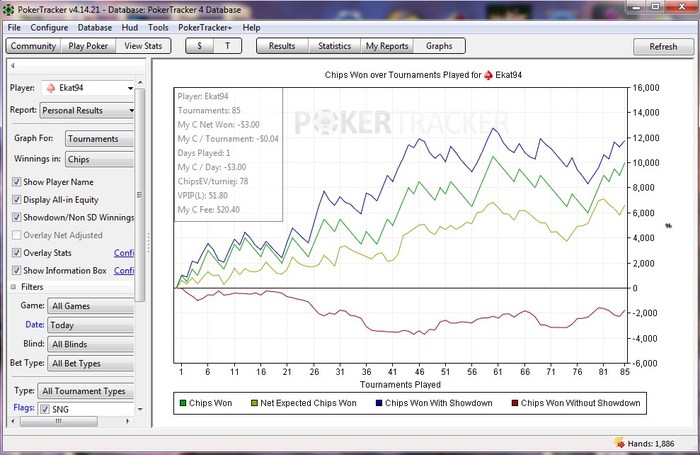Click the red Chips Won Without Showdown swatch
Image resolution: width=700 pixels, height=455 pixels.
pos(515,403)
